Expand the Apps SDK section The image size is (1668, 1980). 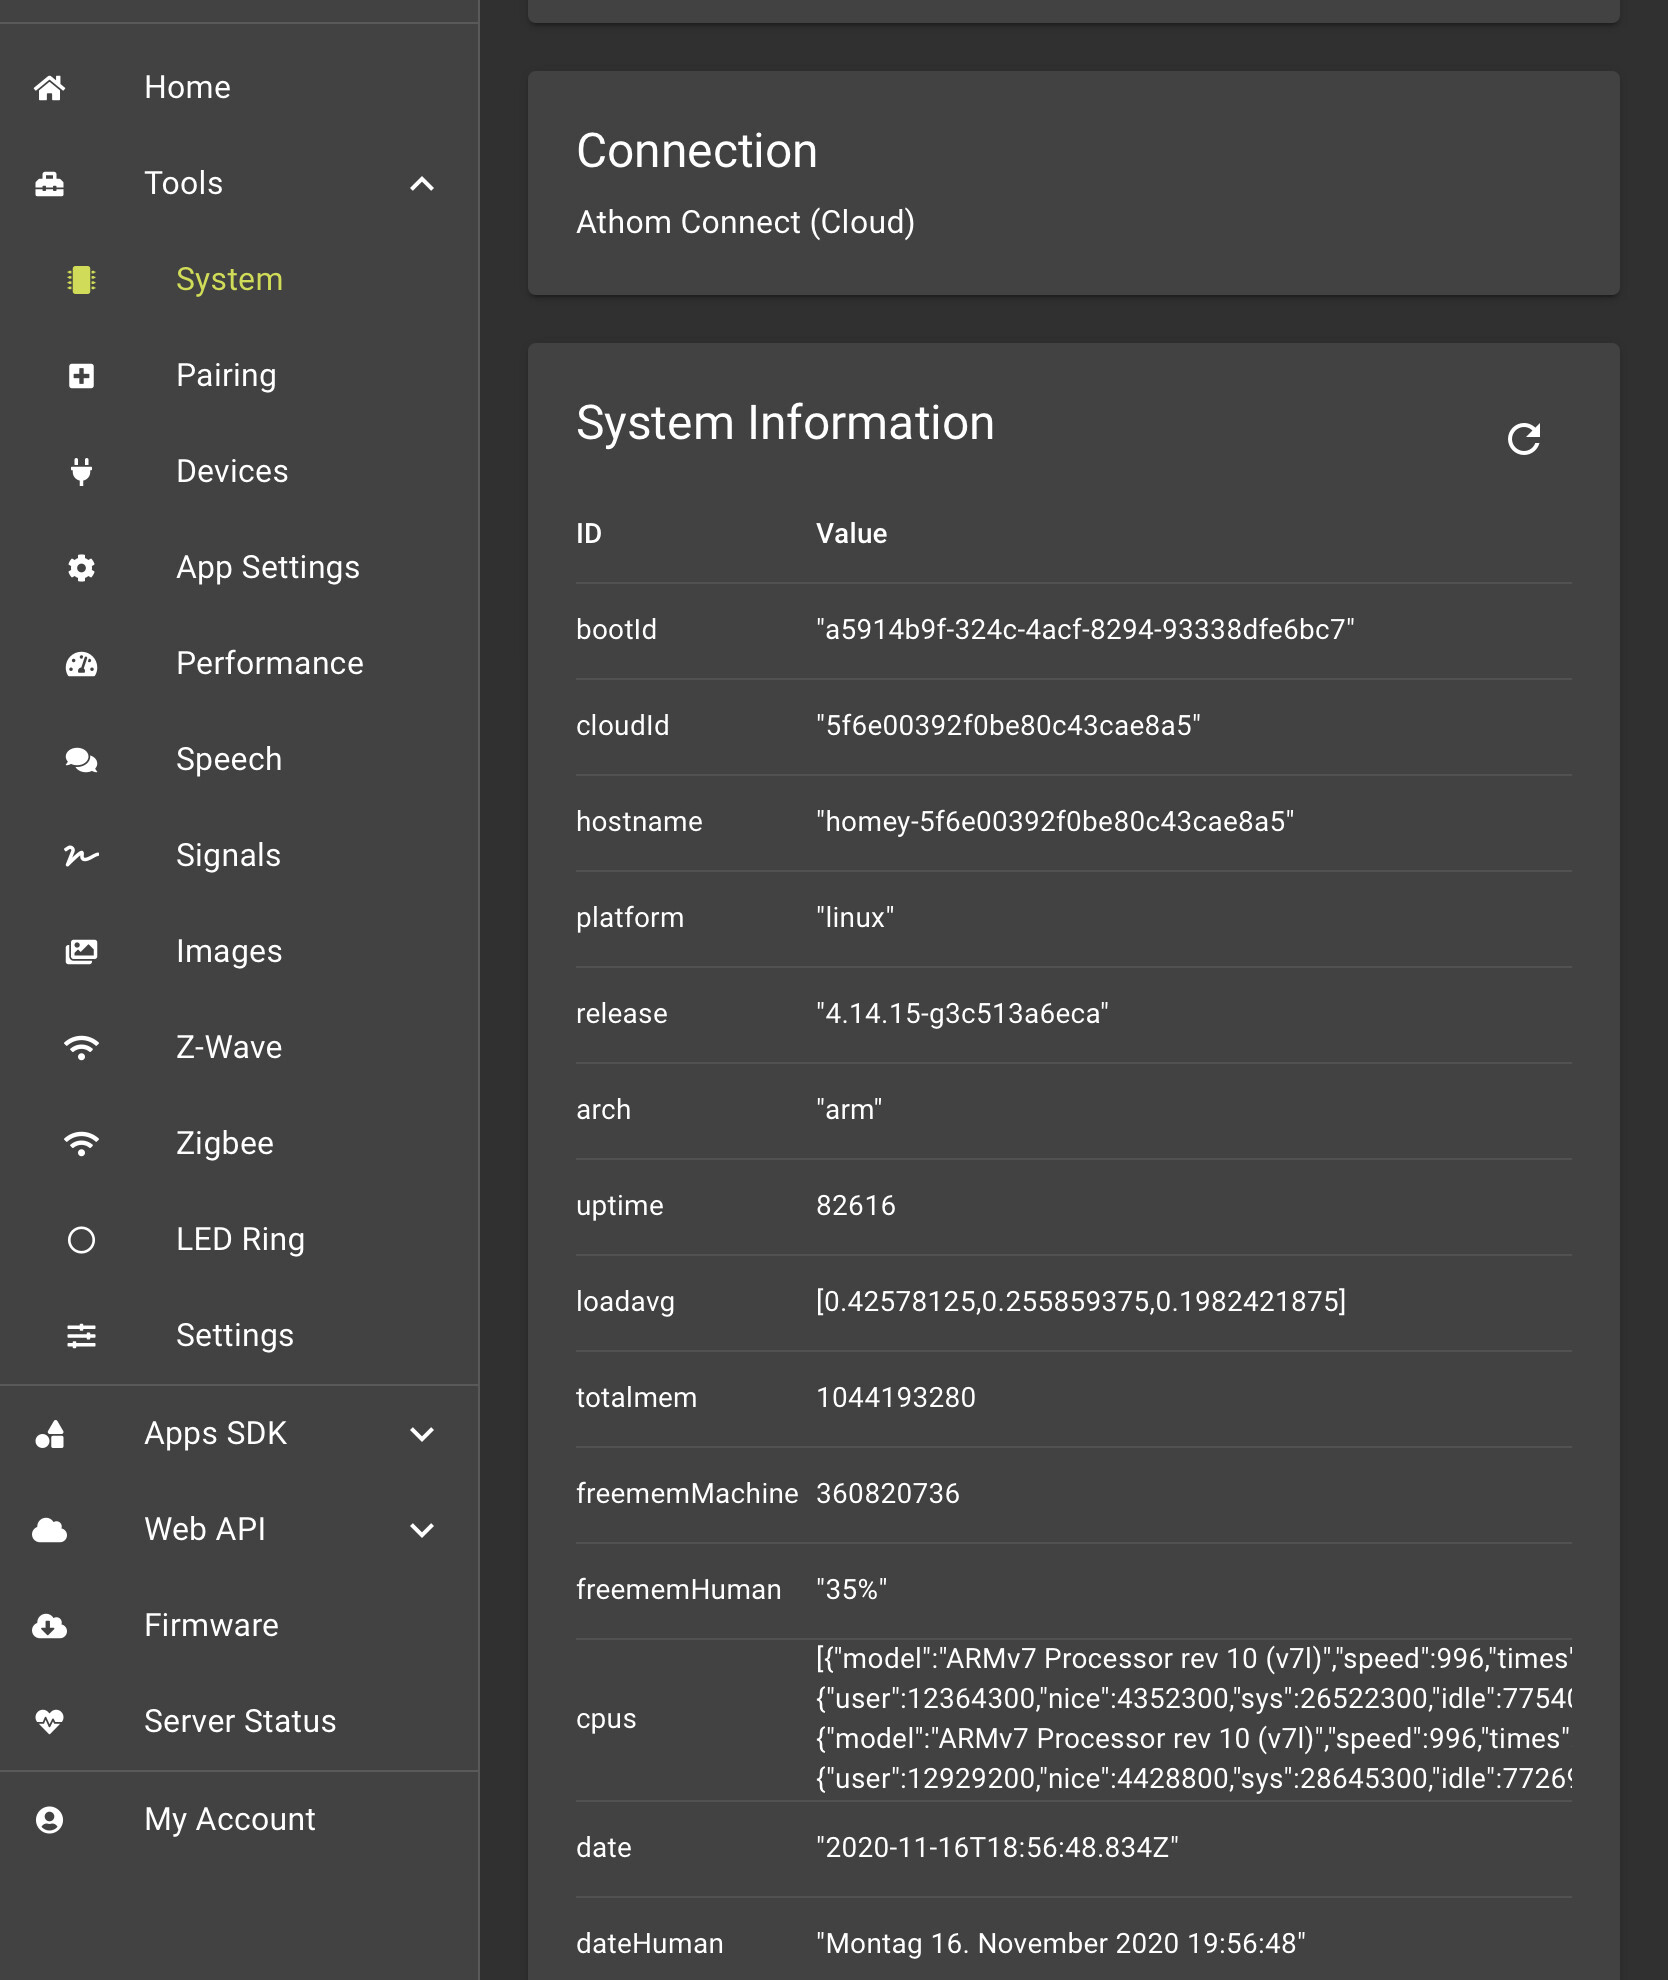tap(422, 1434)
